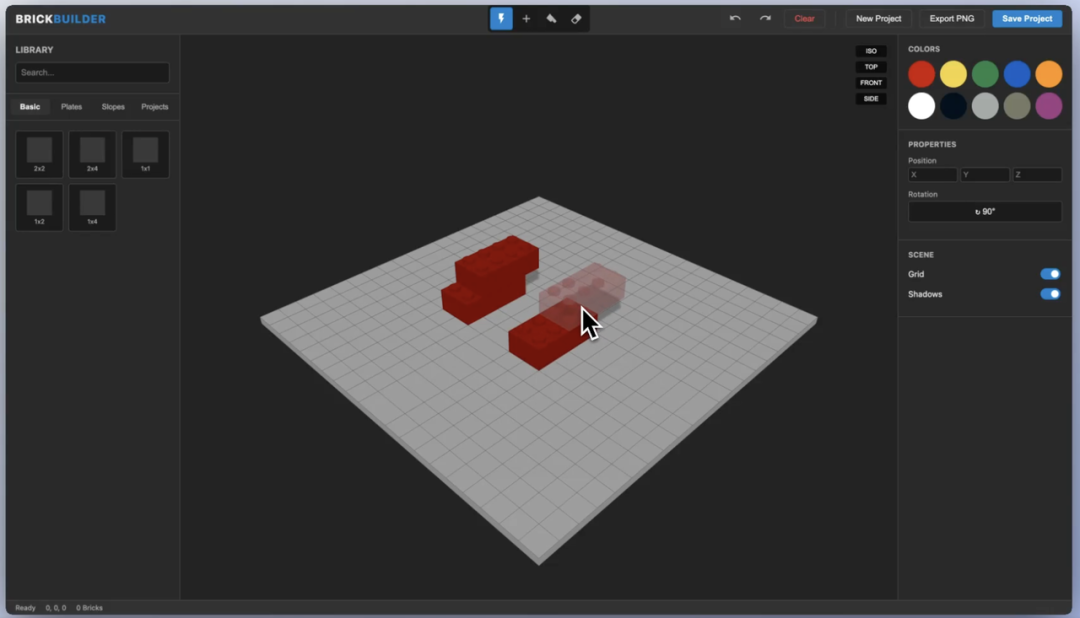Select the plus add-brick tool

point(526,19)
